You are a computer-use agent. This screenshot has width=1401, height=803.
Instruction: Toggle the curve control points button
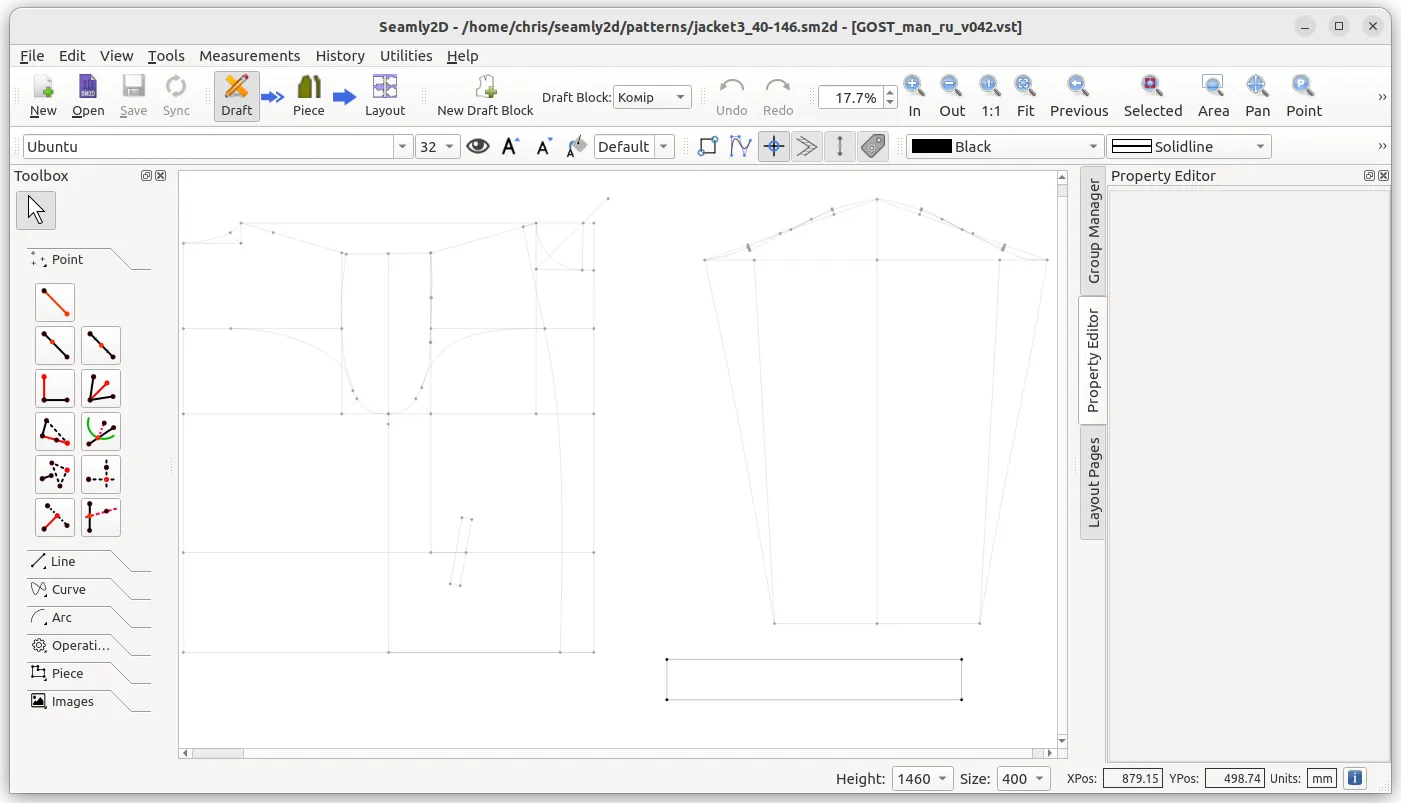(x=740, y=147)
